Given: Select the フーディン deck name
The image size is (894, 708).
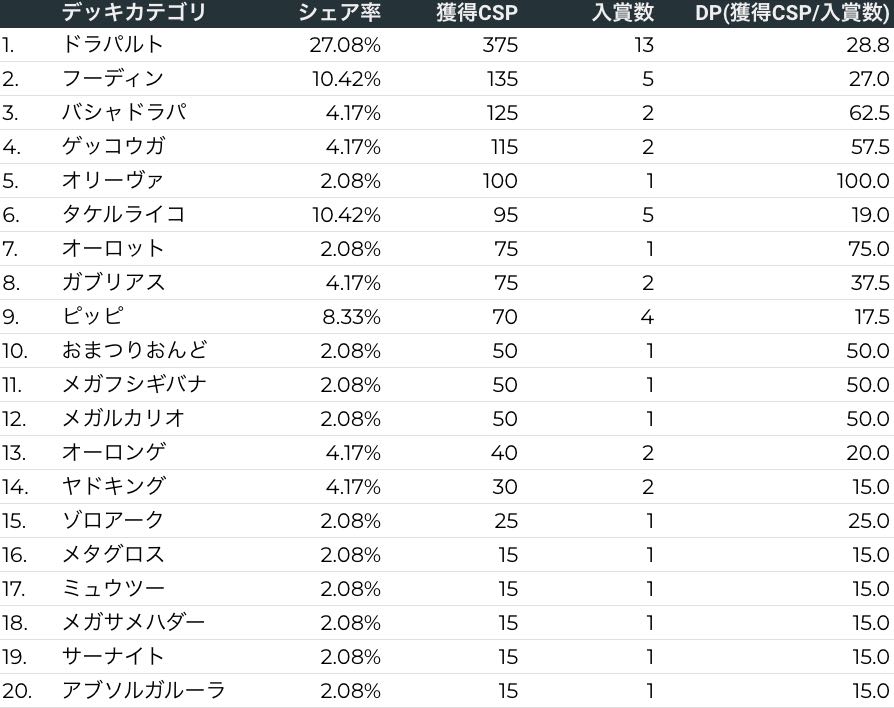Looking at the screenshot, I should [x=112, y=79].
